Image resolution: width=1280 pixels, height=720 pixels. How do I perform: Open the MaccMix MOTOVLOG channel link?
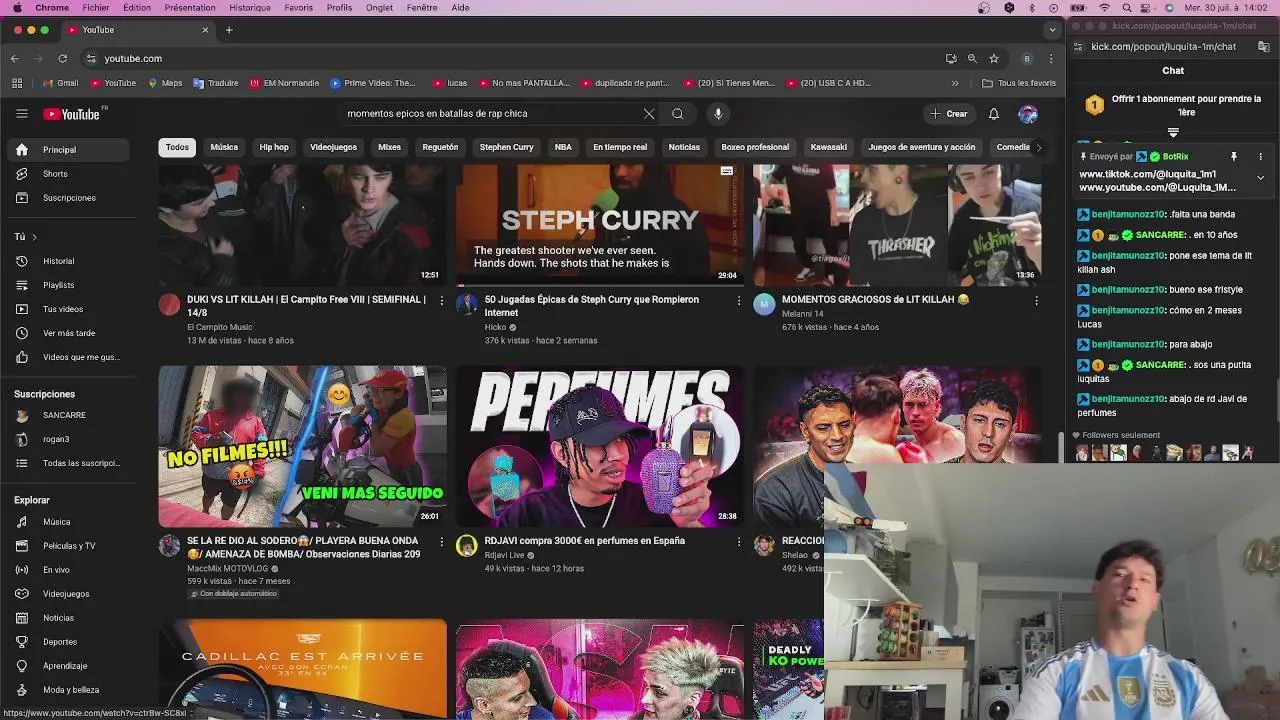point(228,568)
